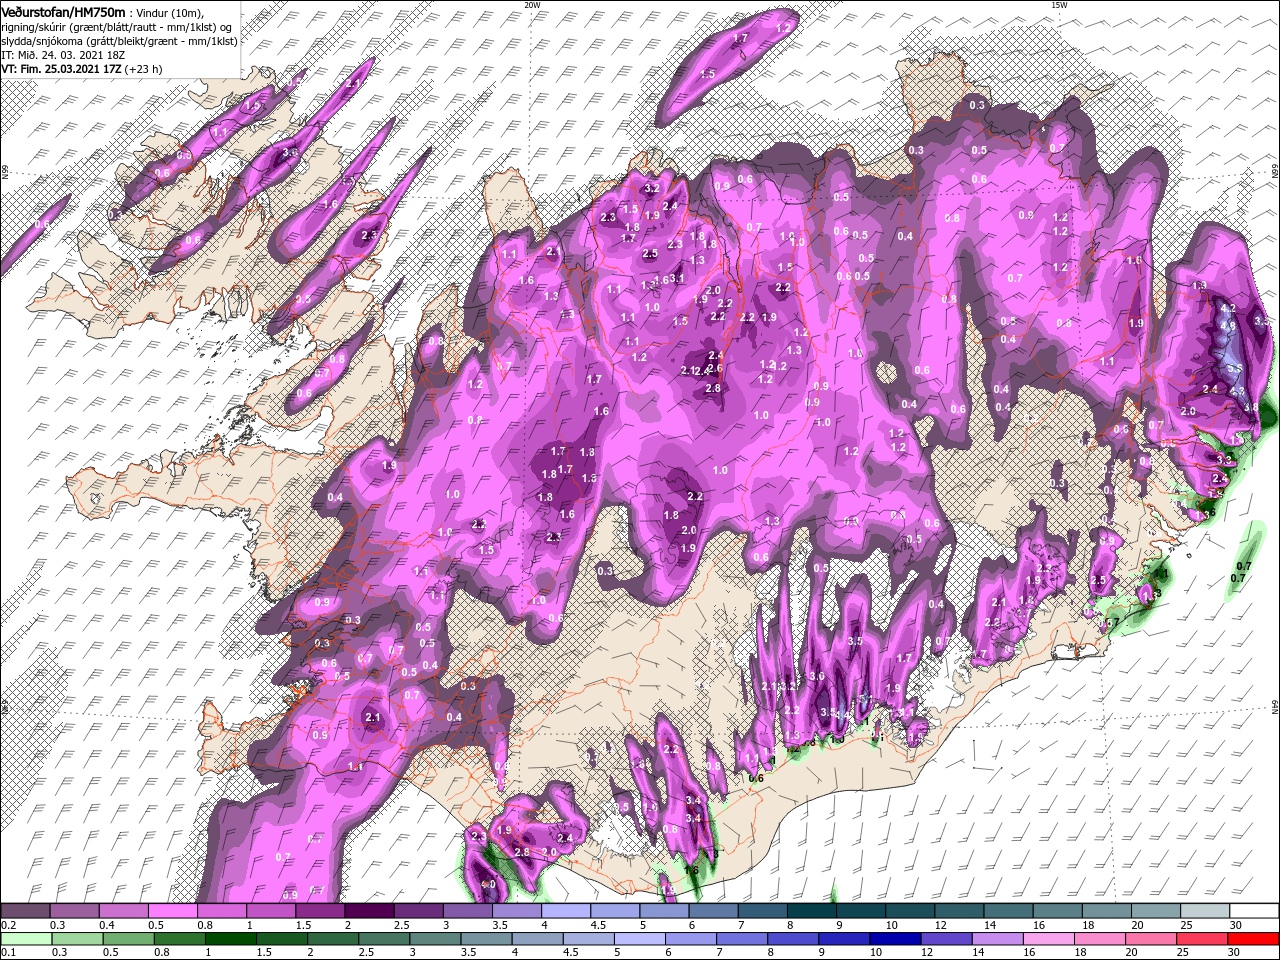
Task: Pick the lavender 4–4.5 swatch in upper legend
Action: point(566,911)
